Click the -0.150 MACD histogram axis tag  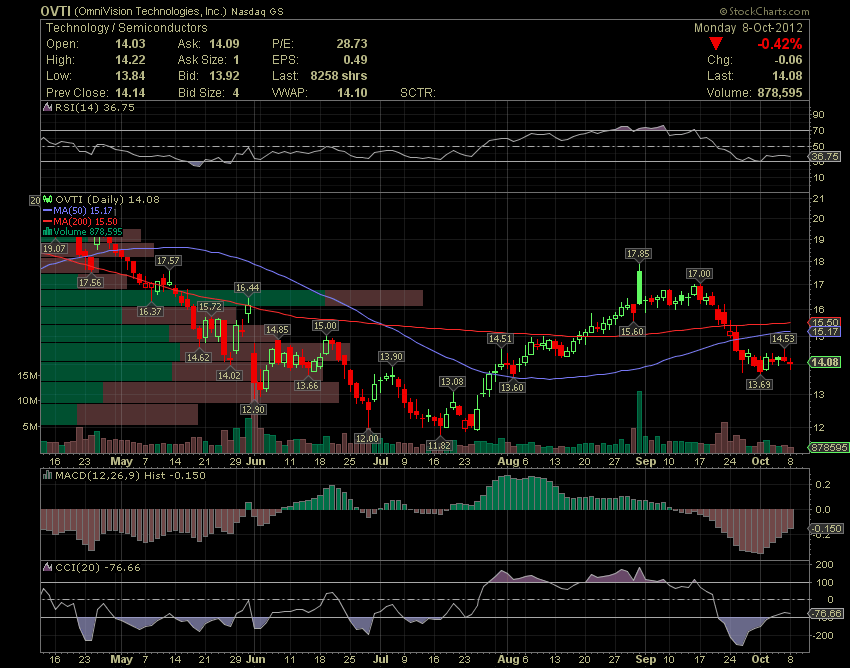pyautogui.click(x=826, y=528)
